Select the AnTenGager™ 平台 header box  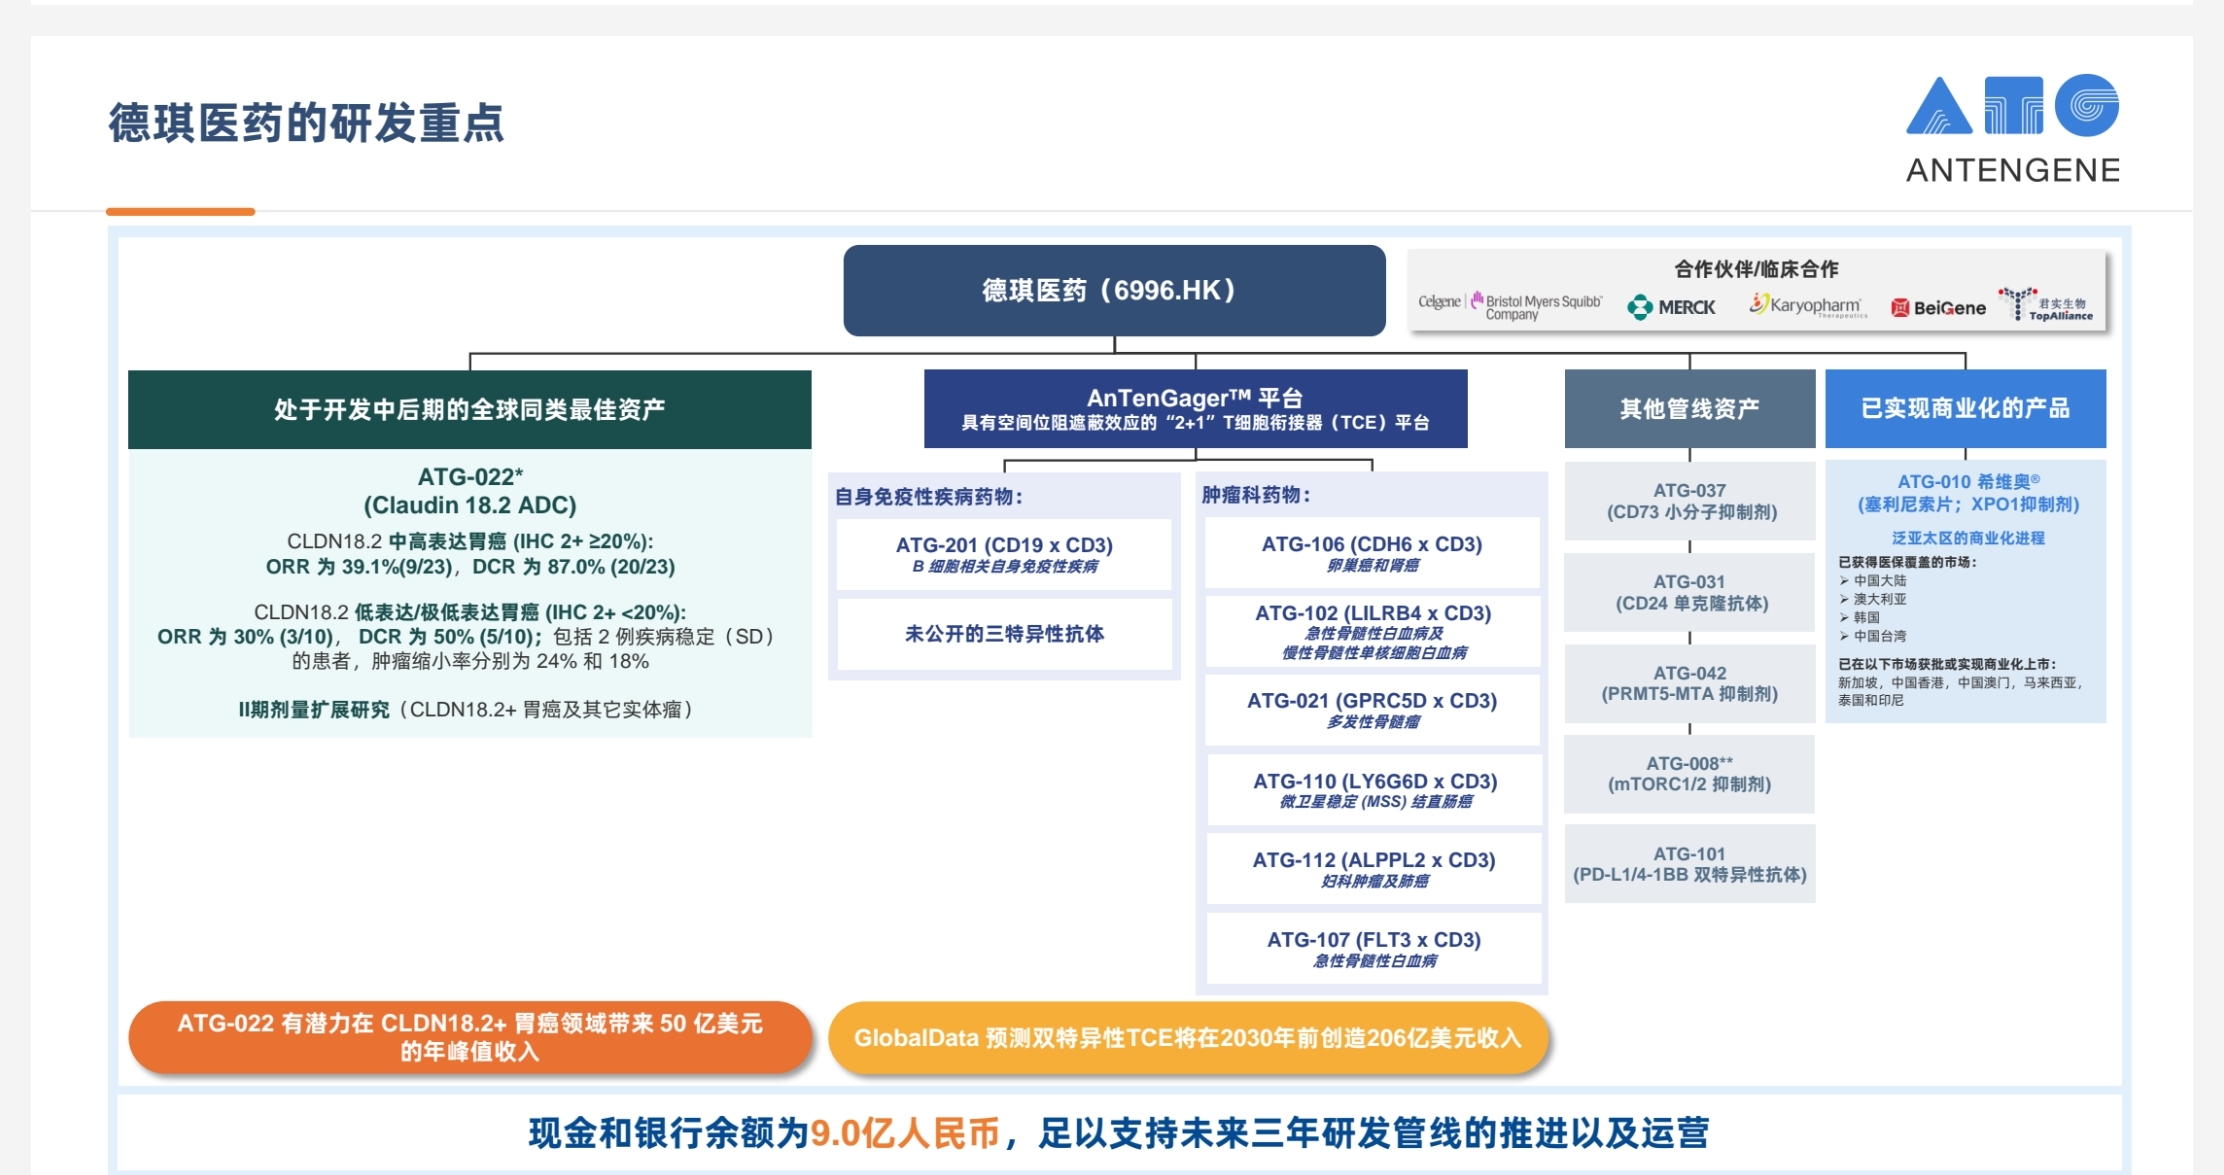coord(1195,409)
